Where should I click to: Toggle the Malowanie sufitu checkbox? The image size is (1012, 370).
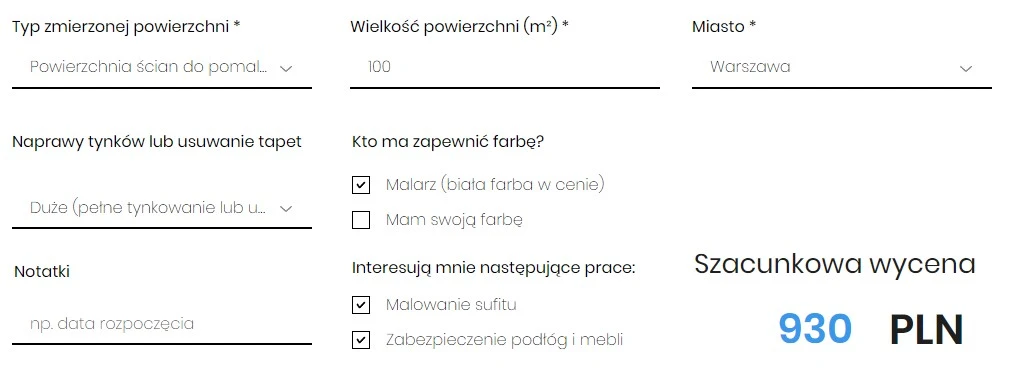(361, 305)
